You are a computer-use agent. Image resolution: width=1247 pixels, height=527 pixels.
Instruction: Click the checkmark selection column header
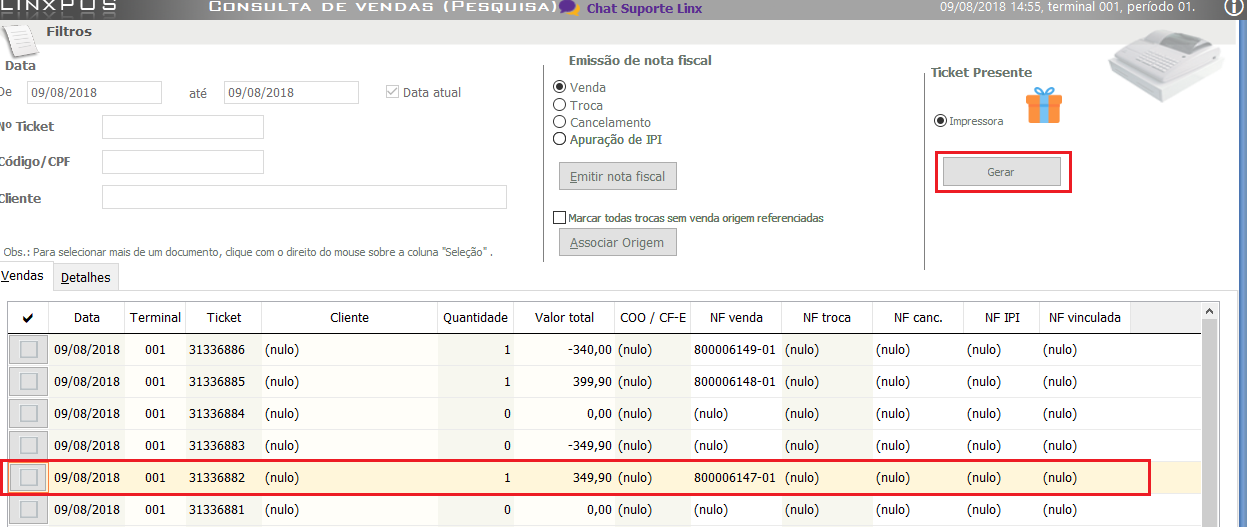coord(28,318)
